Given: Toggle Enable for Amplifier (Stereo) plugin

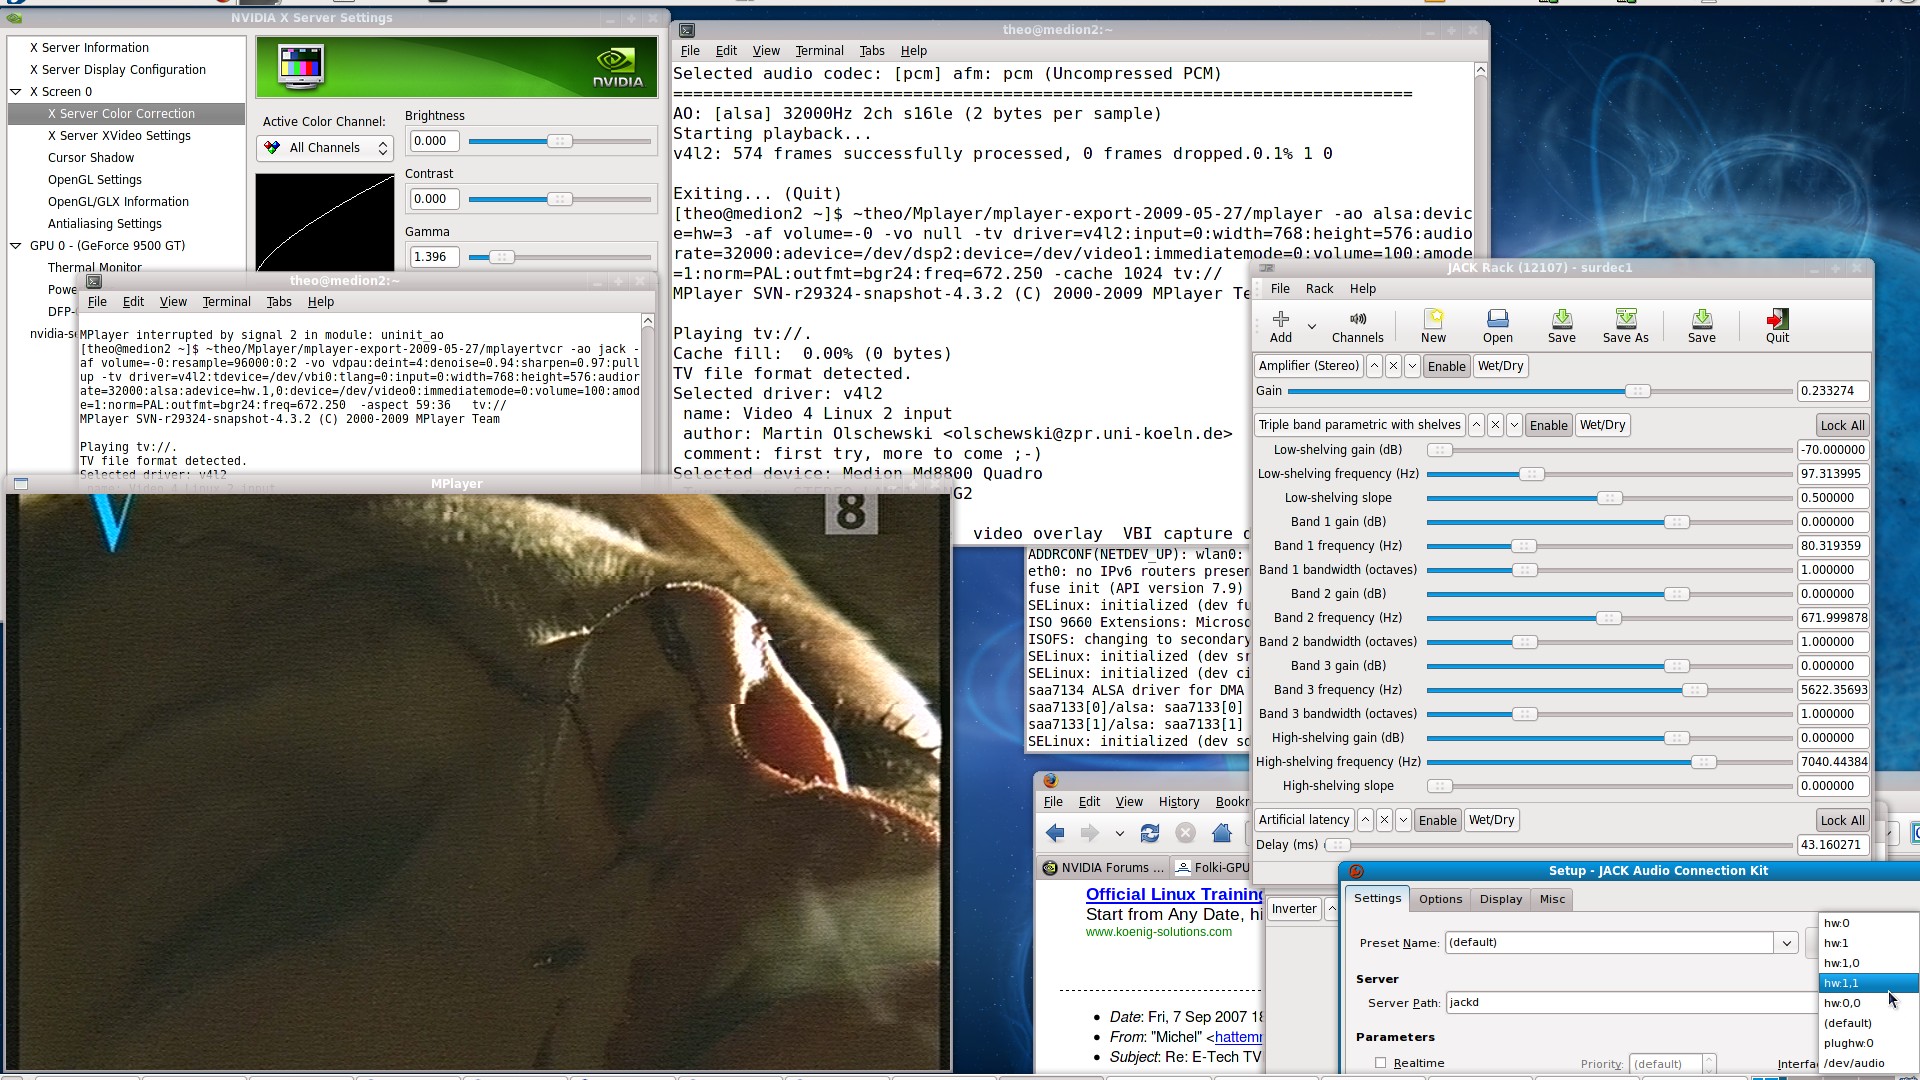Looking at the screenshot, I should tap(1446, 366).
